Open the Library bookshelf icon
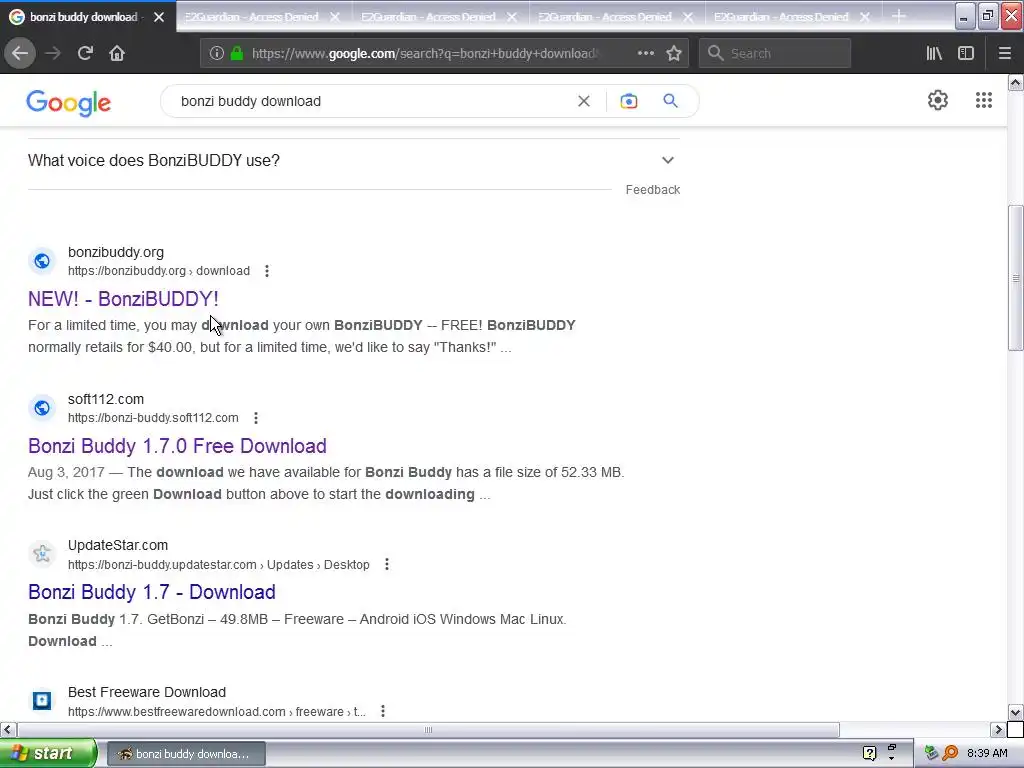Viewport: 1024px width, 768px height. tap(934, 54)
